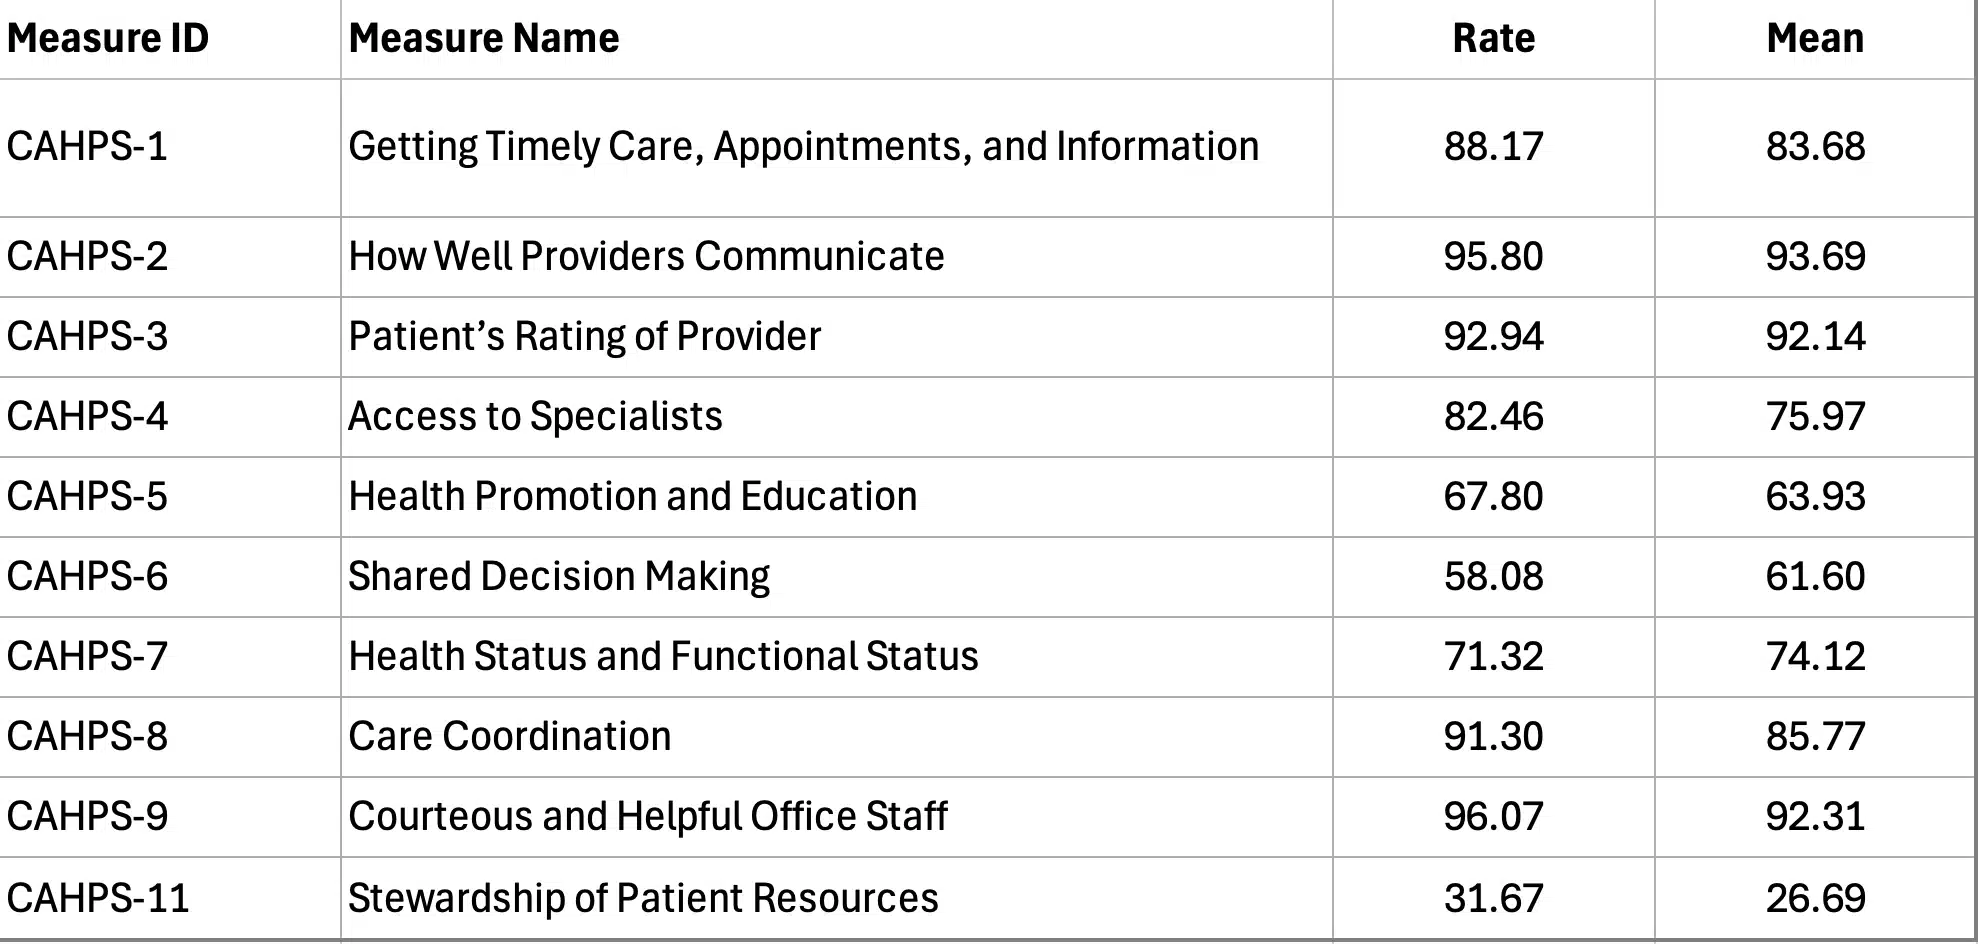Click the rate value 58.08

[x=1493, y=577]
